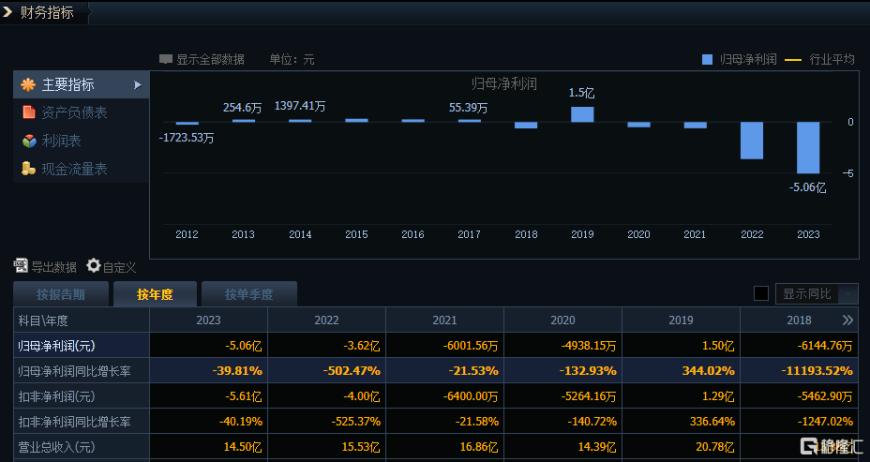
Task: Expand the 主要指标 arrow
Action: (x=138, y=85)
